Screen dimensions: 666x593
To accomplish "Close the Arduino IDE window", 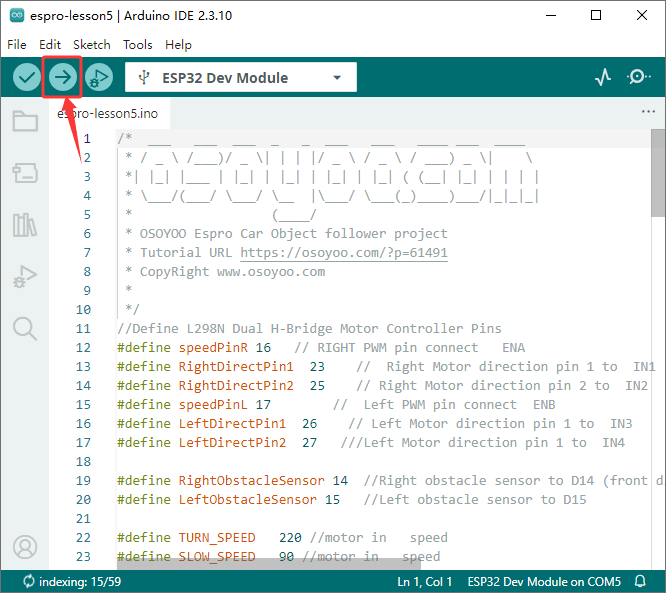I will click(642, 15).
